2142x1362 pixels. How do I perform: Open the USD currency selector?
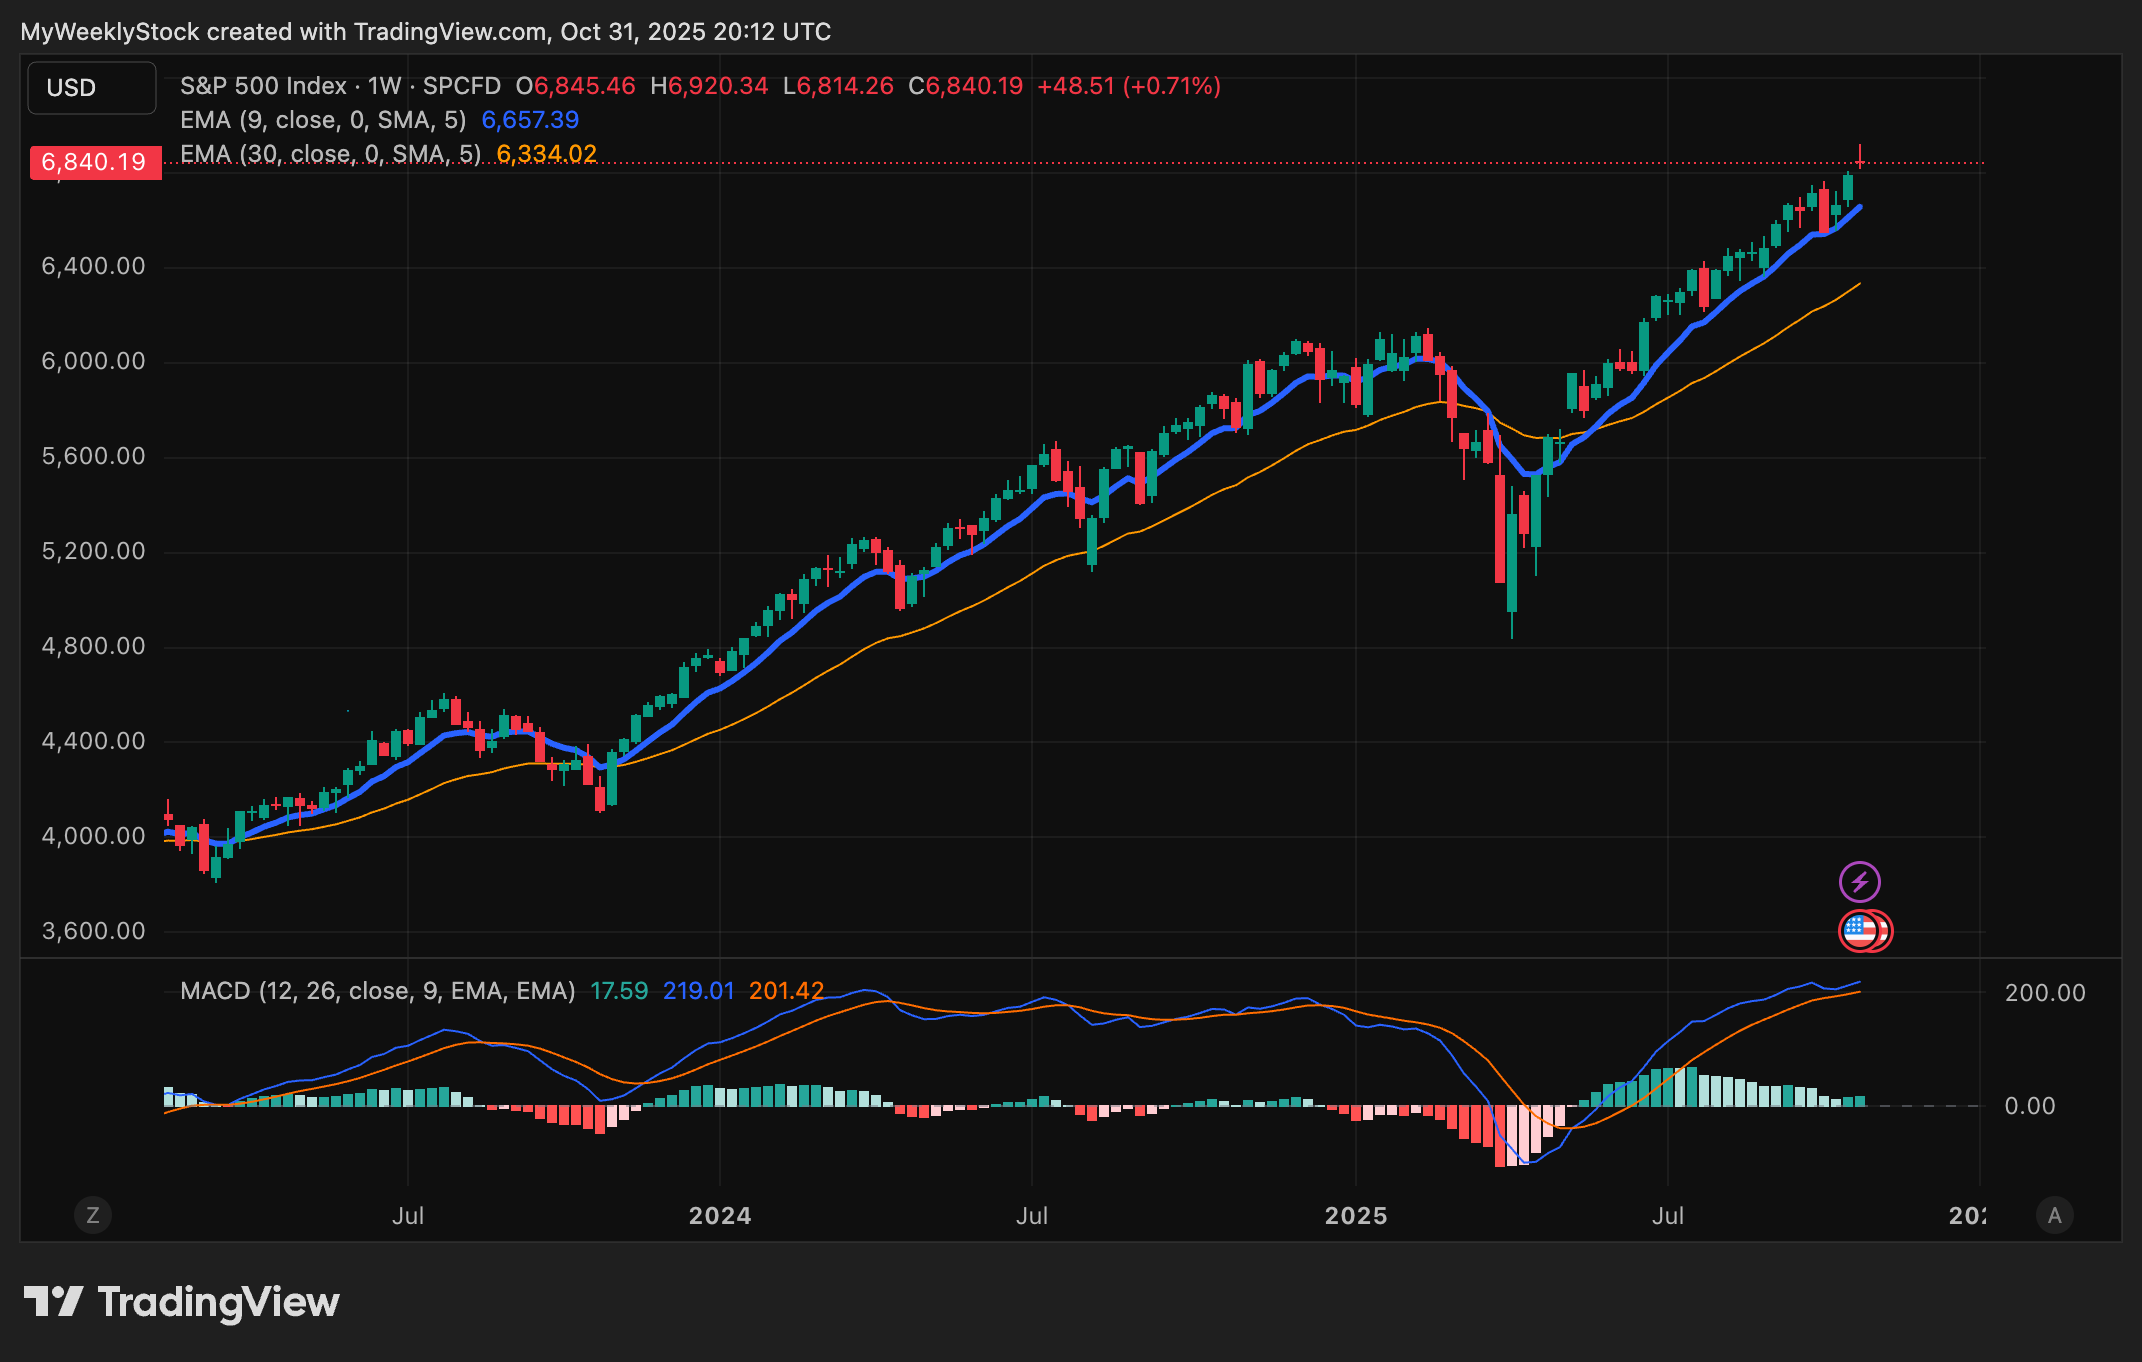(x=91, y=88)
